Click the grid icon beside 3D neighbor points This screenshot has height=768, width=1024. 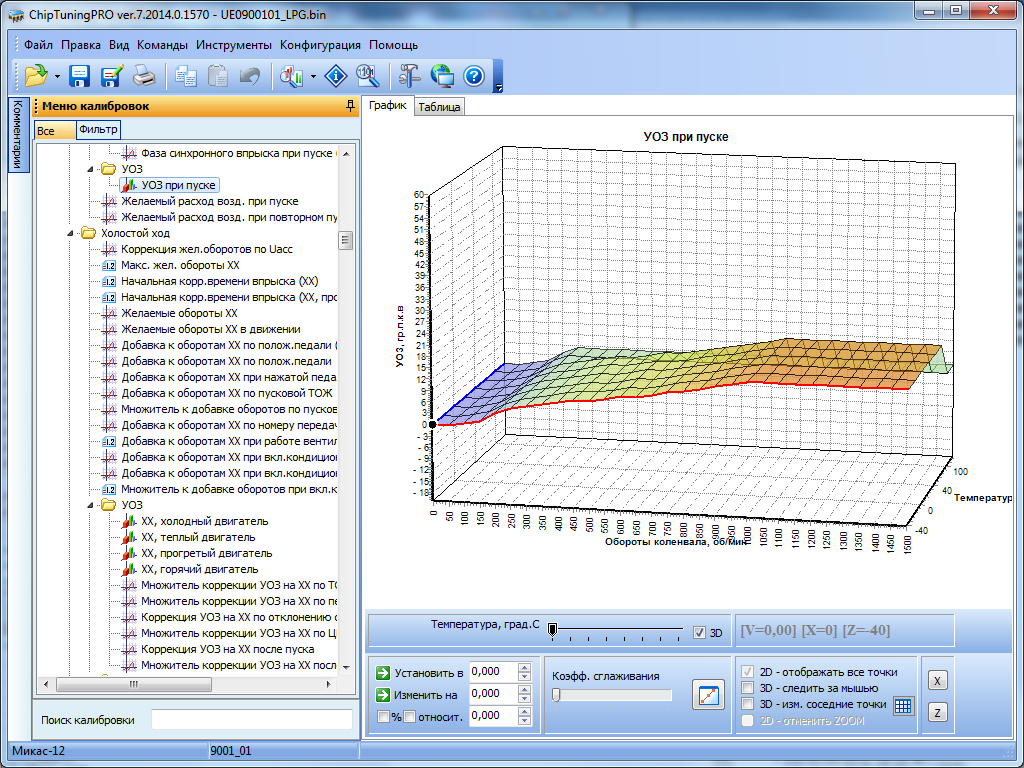point(903,705)
